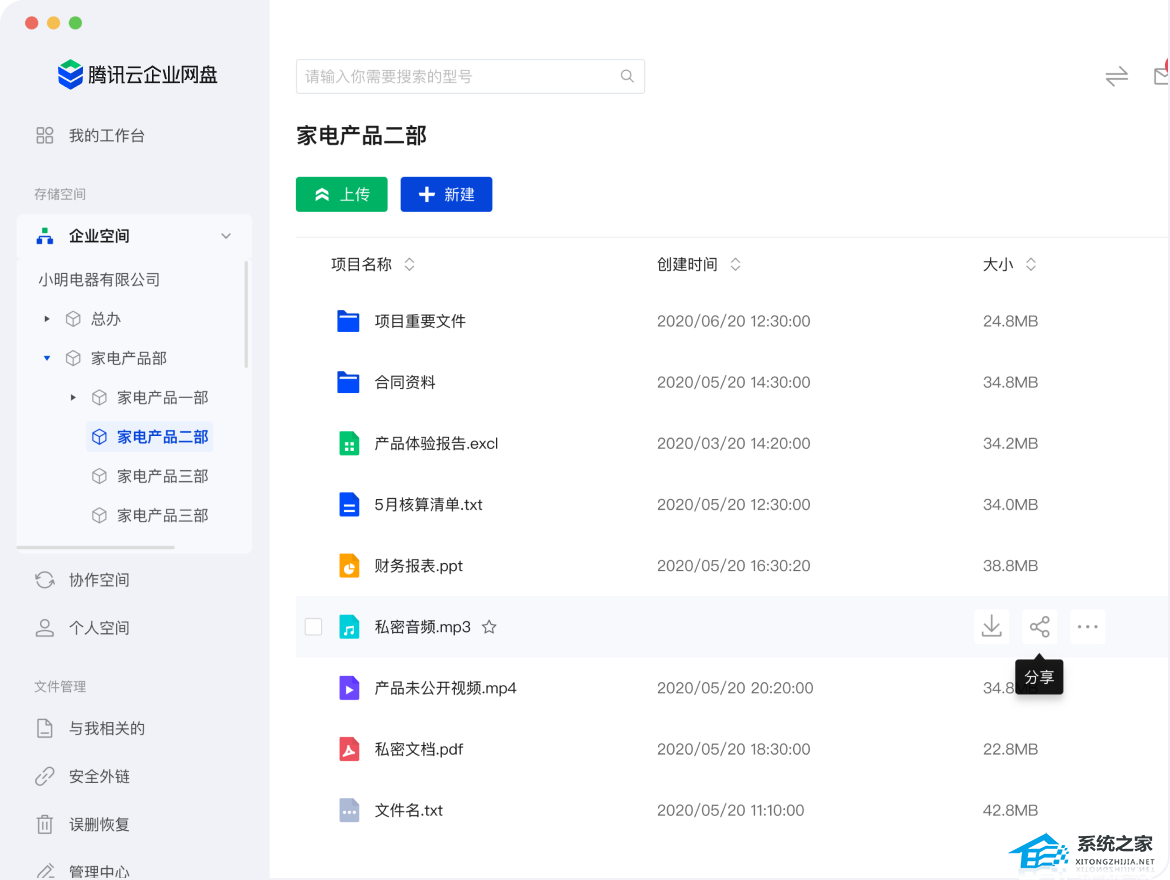The height and width of the screenshot is (880, 1170).
Task: Collapse the 企业空间 chevron
Action: [226, 236]
